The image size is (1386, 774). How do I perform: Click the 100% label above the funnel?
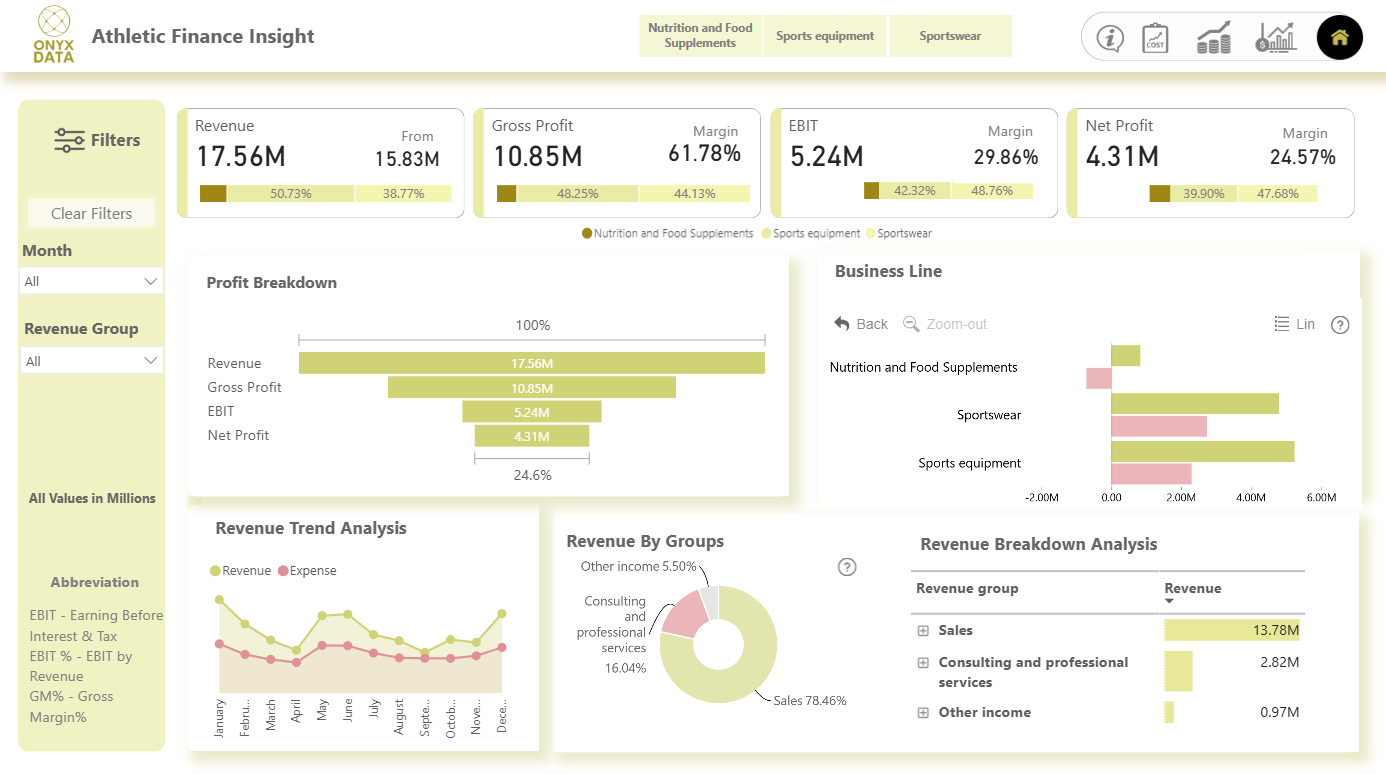pos(532,325)
